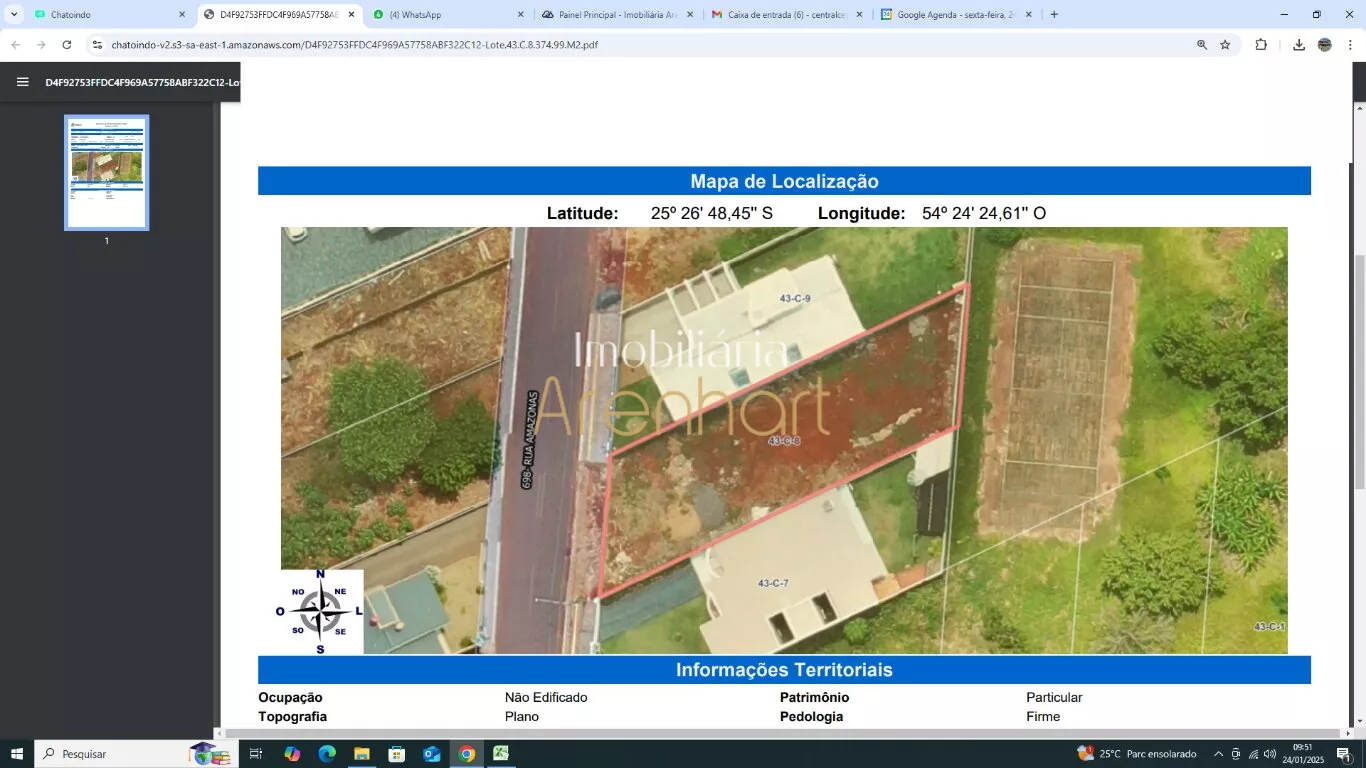Close the Caixa de entrada tab
This screenshot has width=1366, height=768.
click(859, 15)
